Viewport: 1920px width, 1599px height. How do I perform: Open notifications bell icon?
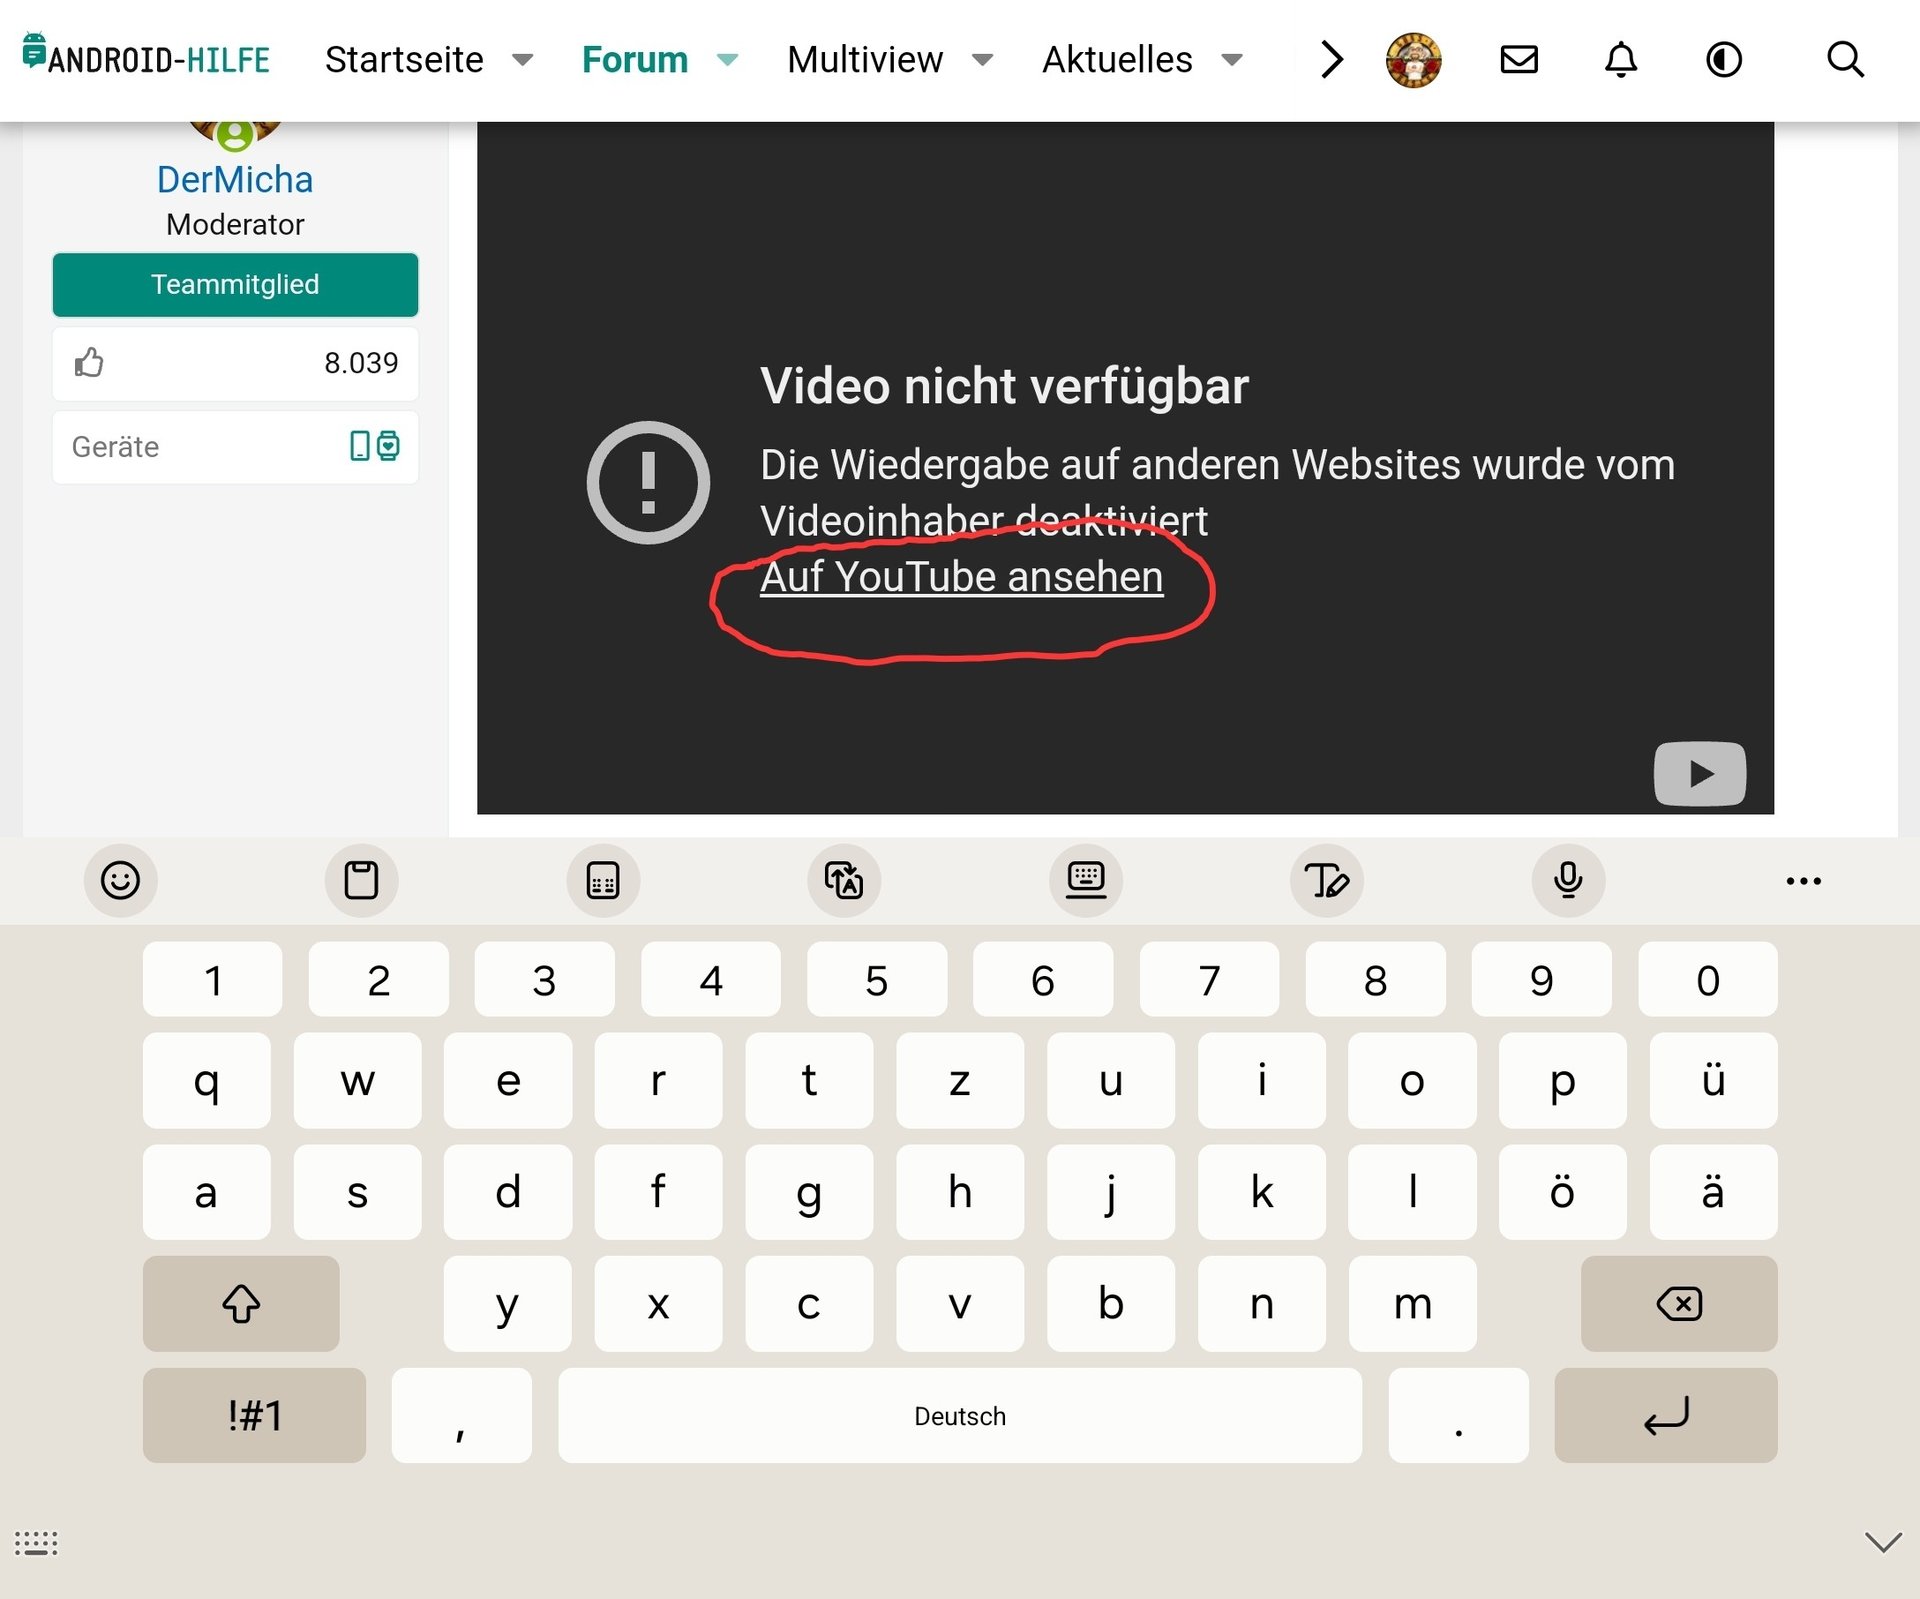[1621, 60]
